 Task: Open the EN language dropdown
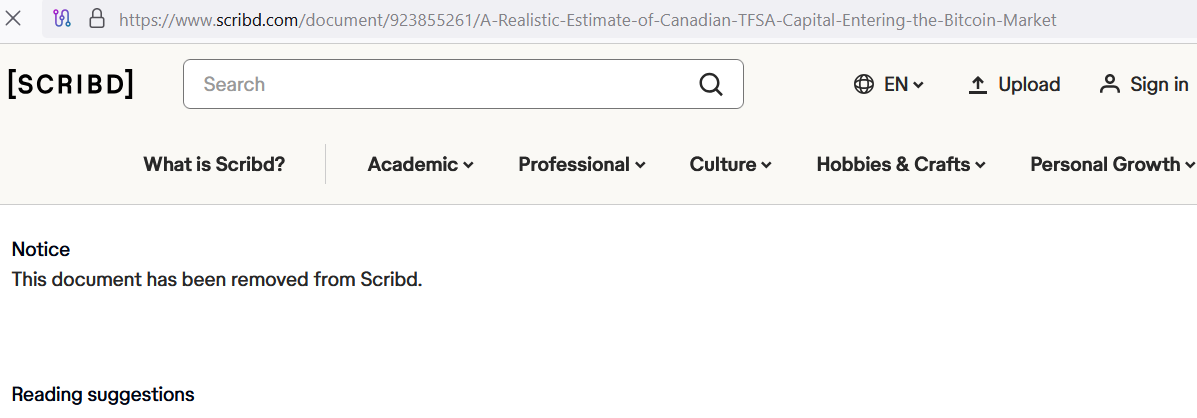coord(904,84)
